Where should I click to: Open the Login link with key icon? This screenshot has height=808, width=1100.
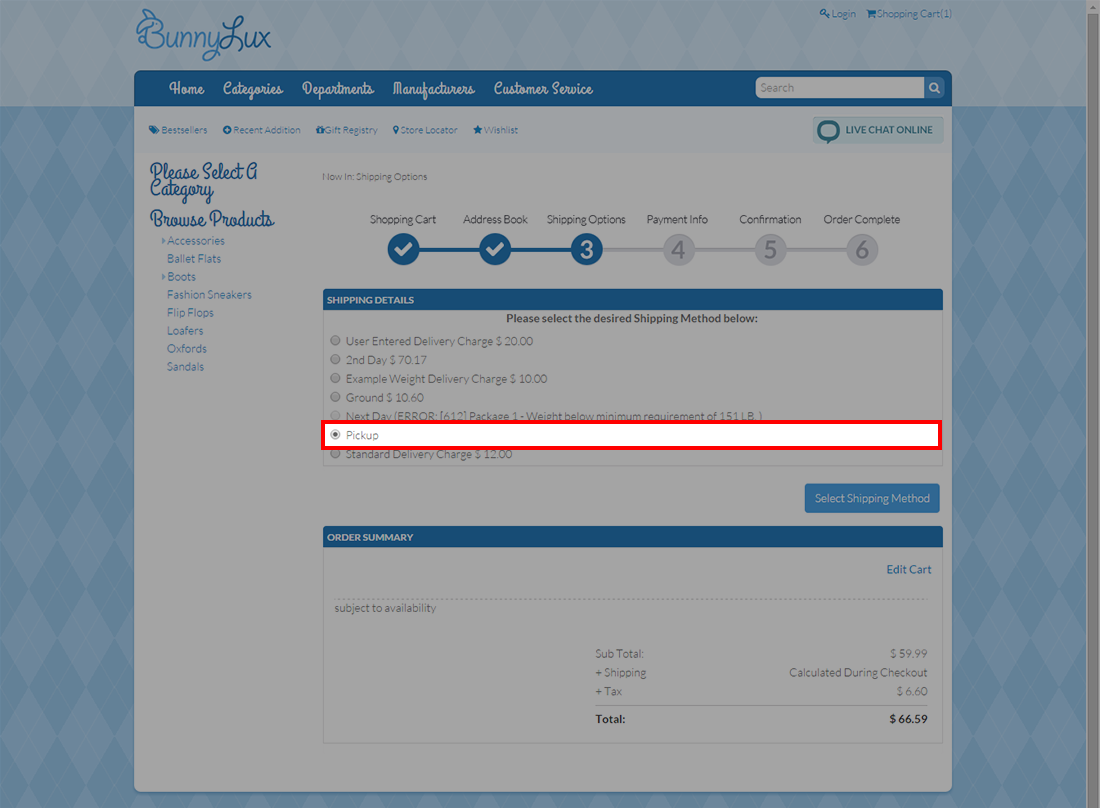(x=838, y=13)
